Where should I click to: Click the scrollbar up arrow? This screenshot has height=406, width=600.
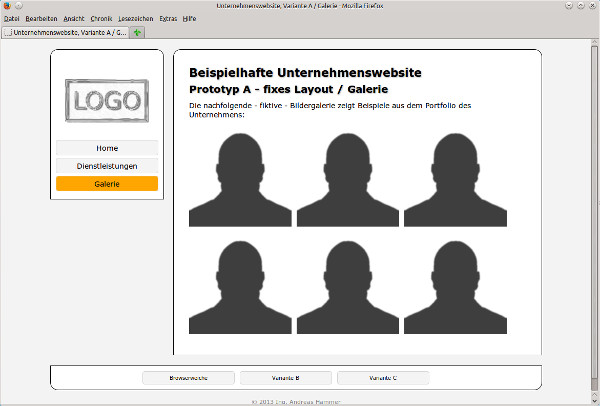(x=594, y=42)
